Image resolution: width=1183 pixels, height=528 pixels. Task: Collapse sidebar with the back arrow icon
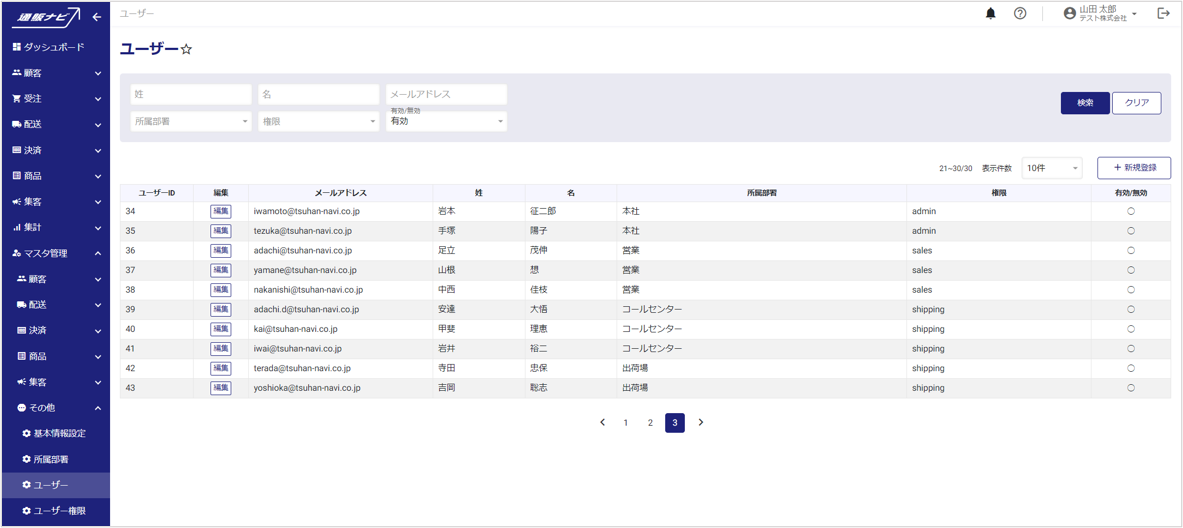(x=97, y=17)
